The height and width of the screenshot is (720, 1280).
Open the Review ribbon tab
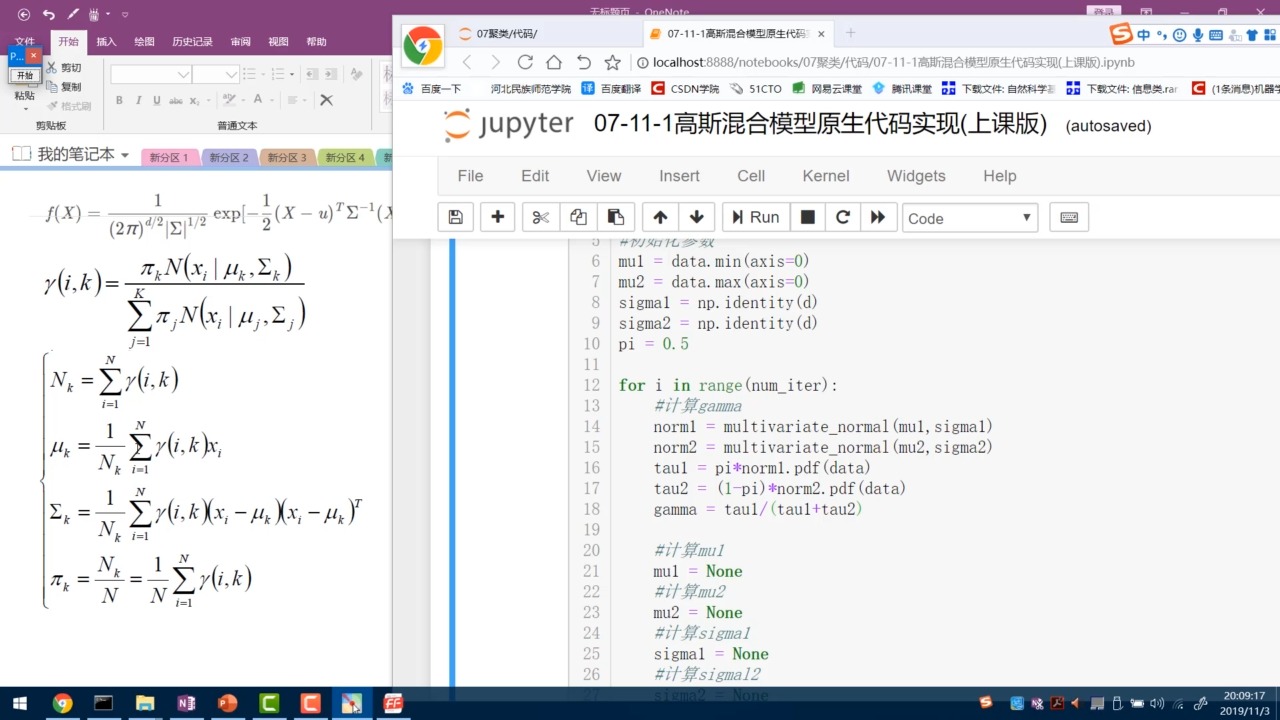pos(240,42)
